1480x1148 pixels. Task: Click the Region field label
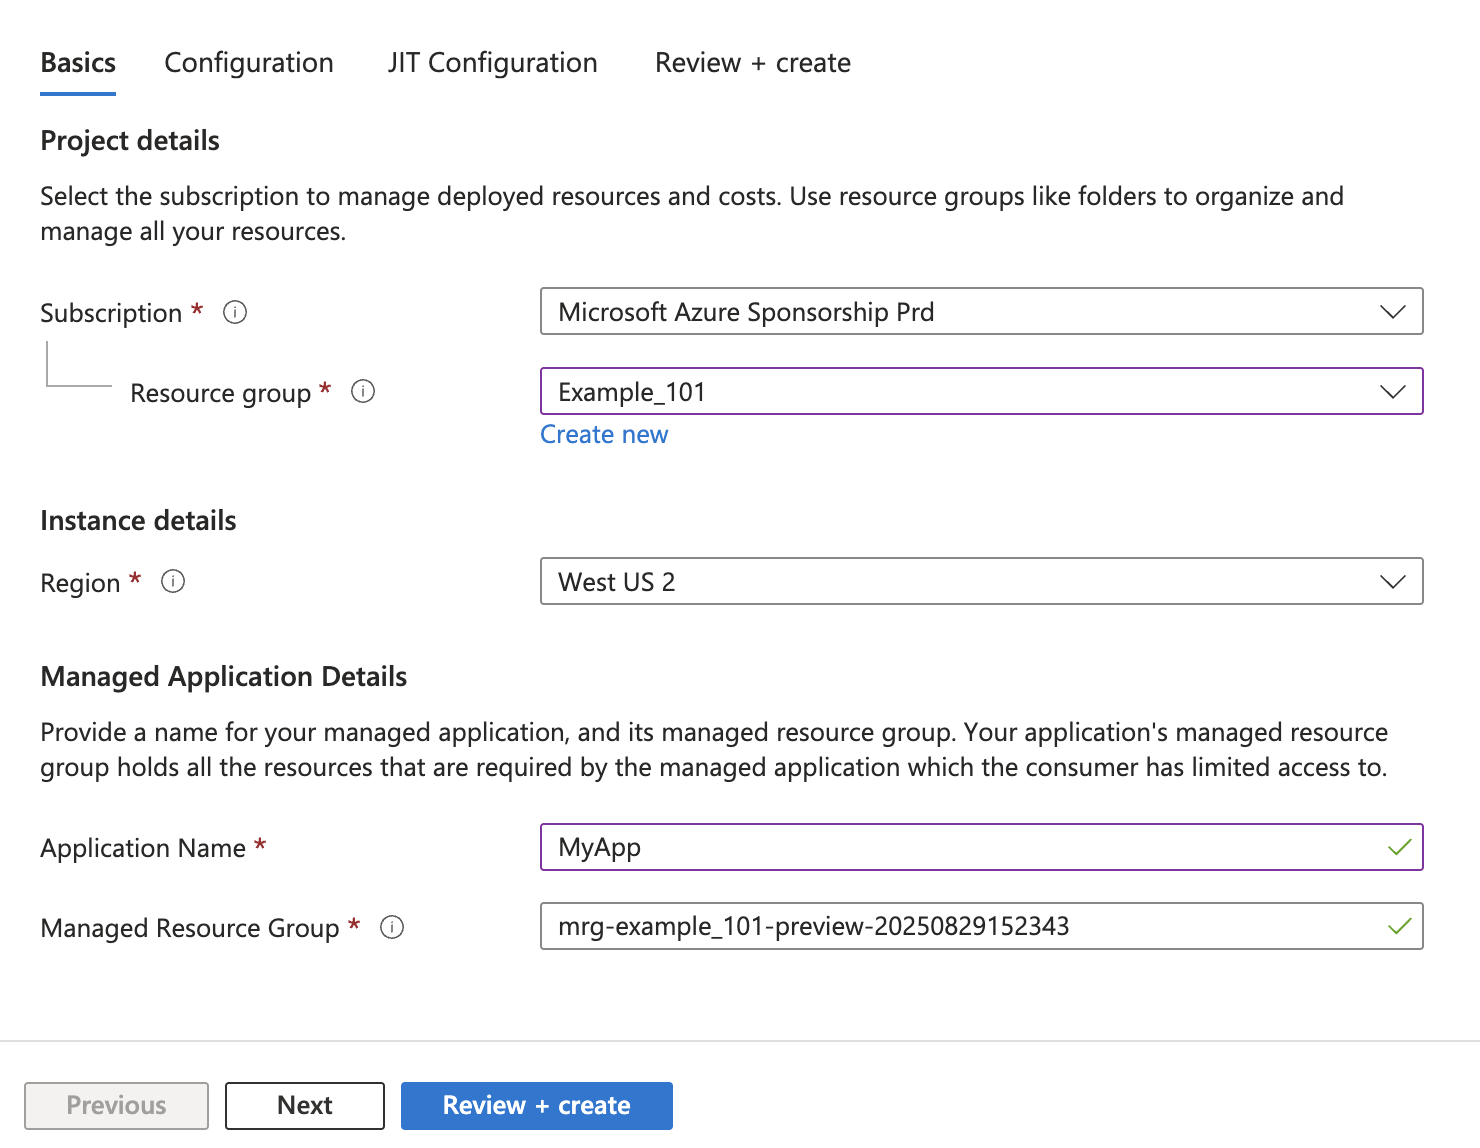point(80,583)
